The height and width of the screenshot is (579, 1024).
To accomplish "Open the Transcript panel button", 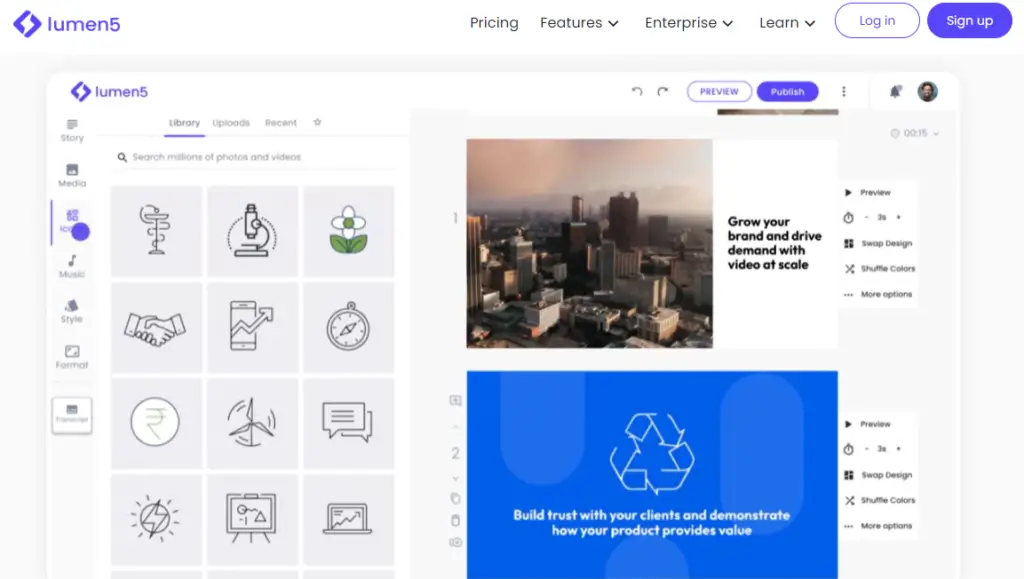I will [x=72, y=414].
